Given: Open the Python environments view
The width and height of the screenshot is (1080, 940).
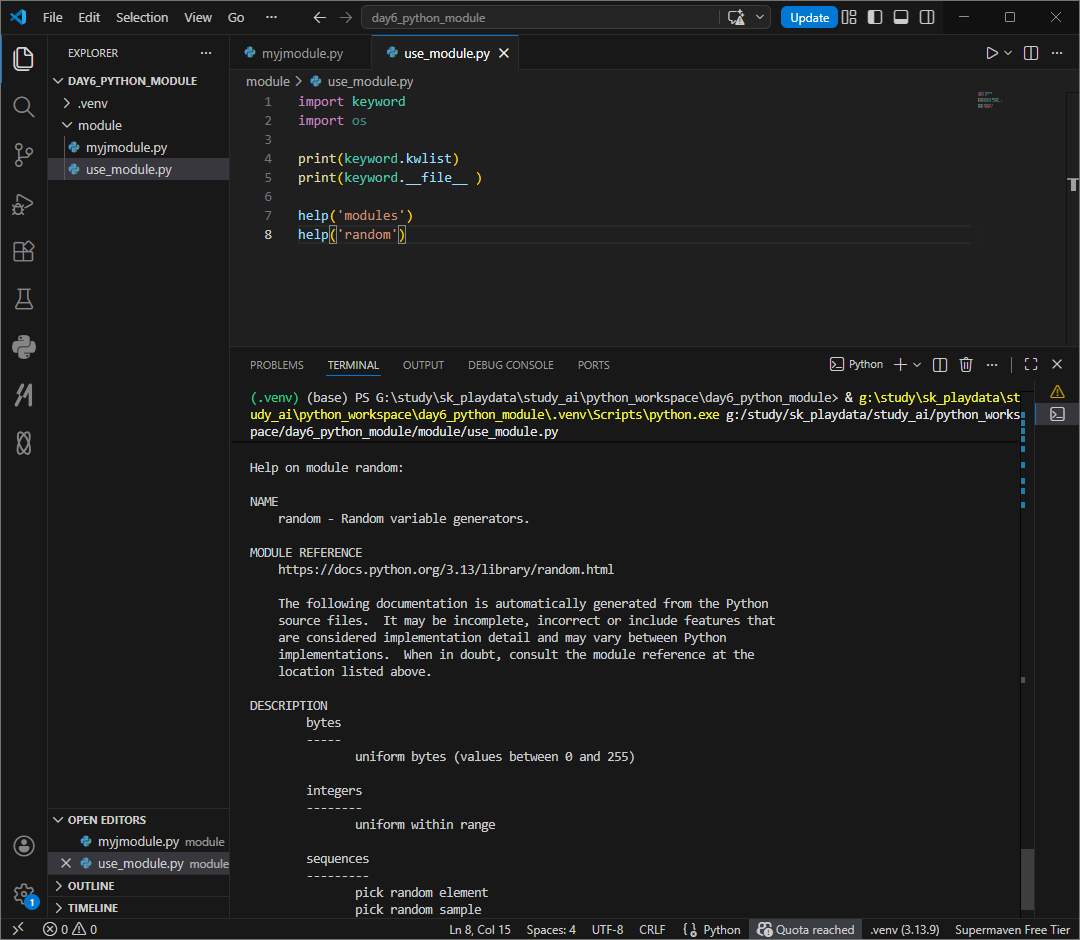Looking at the screenshot, I should (23, 347).
